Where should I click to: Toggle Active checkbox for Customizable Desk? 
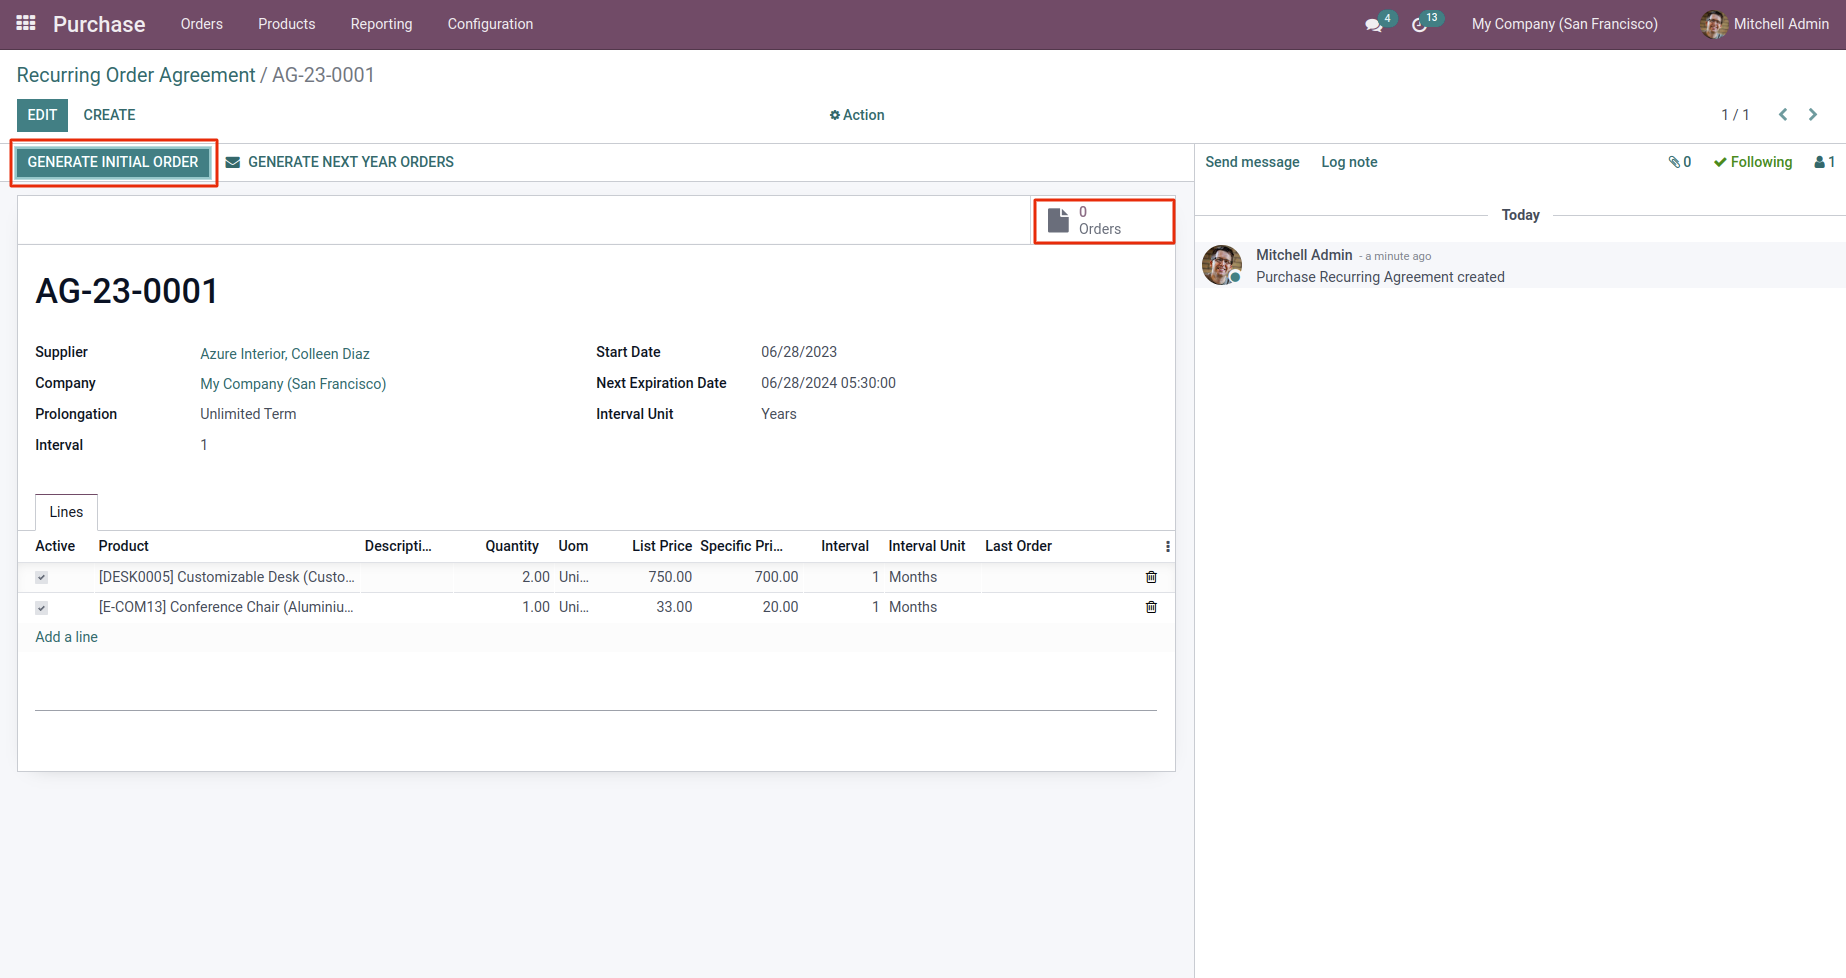[x=41, y=578]
